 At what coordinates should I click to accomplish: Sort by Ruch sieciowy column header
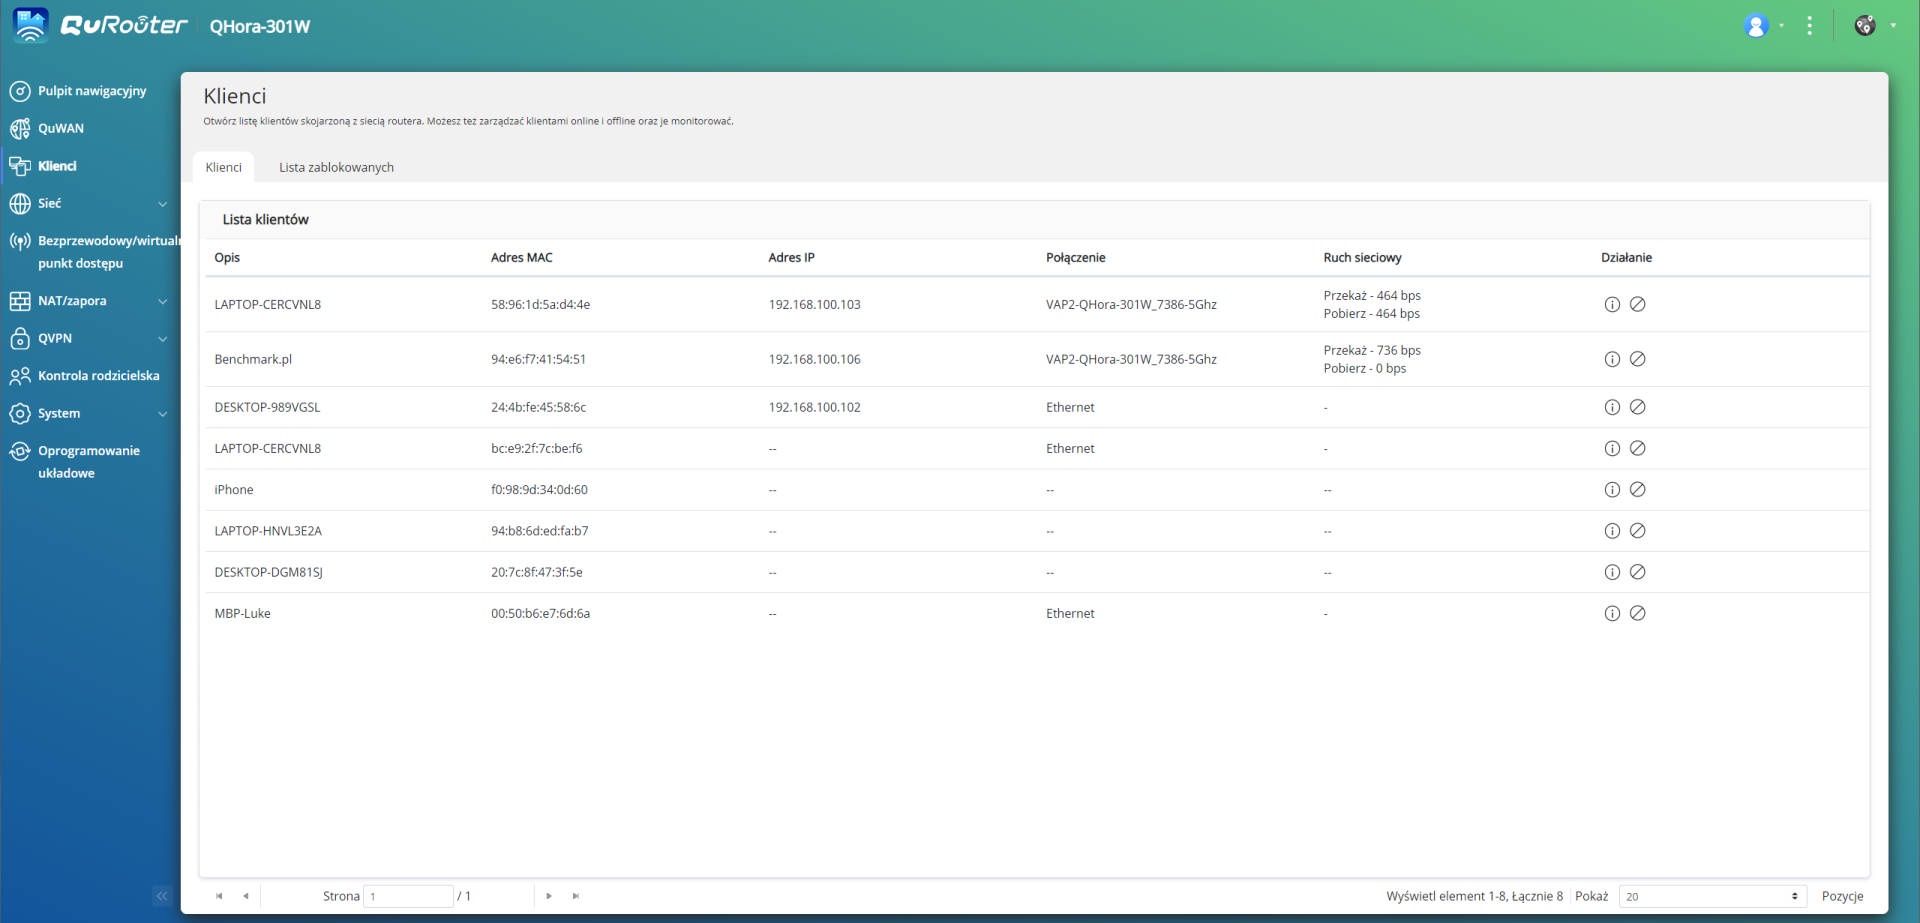[x=1362, y=258]
